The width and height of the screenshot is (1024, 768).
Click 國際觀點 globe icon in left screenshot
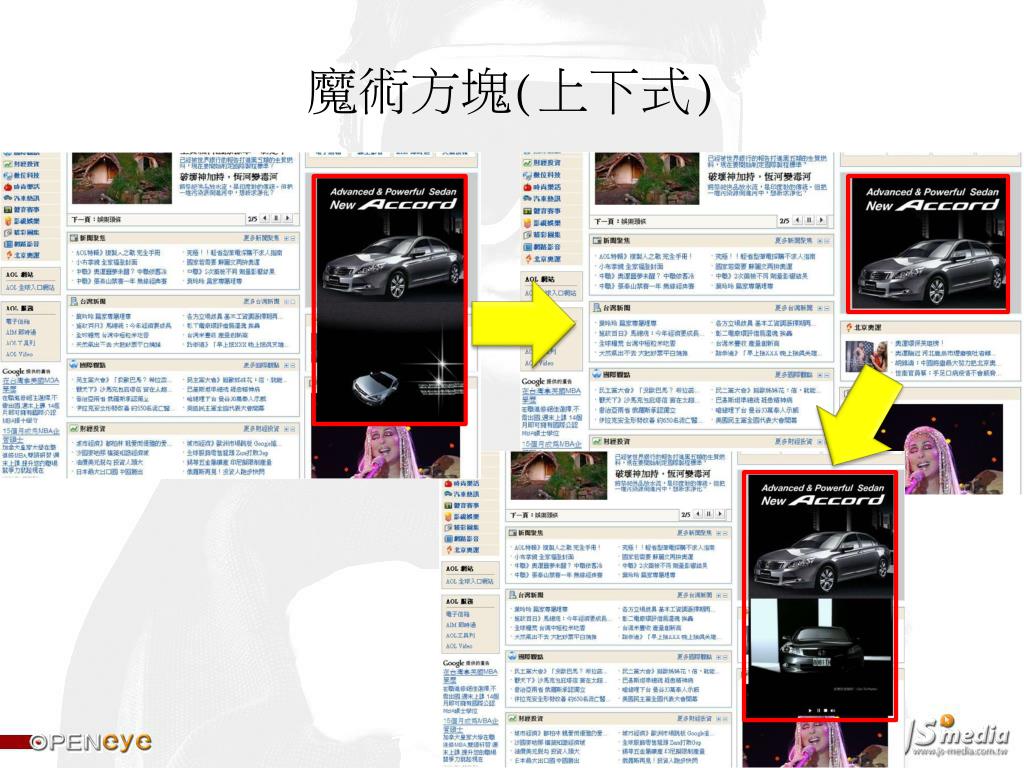click(74, 365)
